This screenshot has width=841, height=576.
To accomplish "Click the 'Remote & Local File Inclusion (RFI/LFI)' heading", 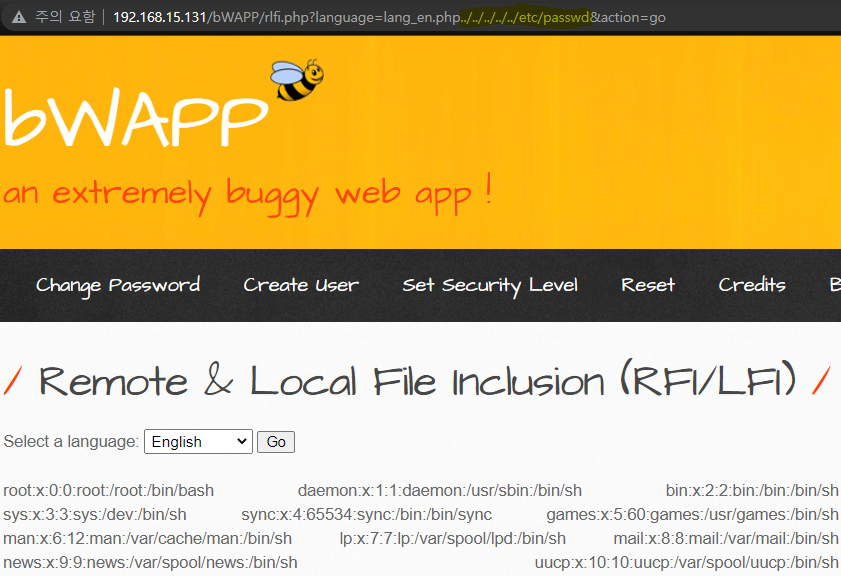I will click(418, 380).
